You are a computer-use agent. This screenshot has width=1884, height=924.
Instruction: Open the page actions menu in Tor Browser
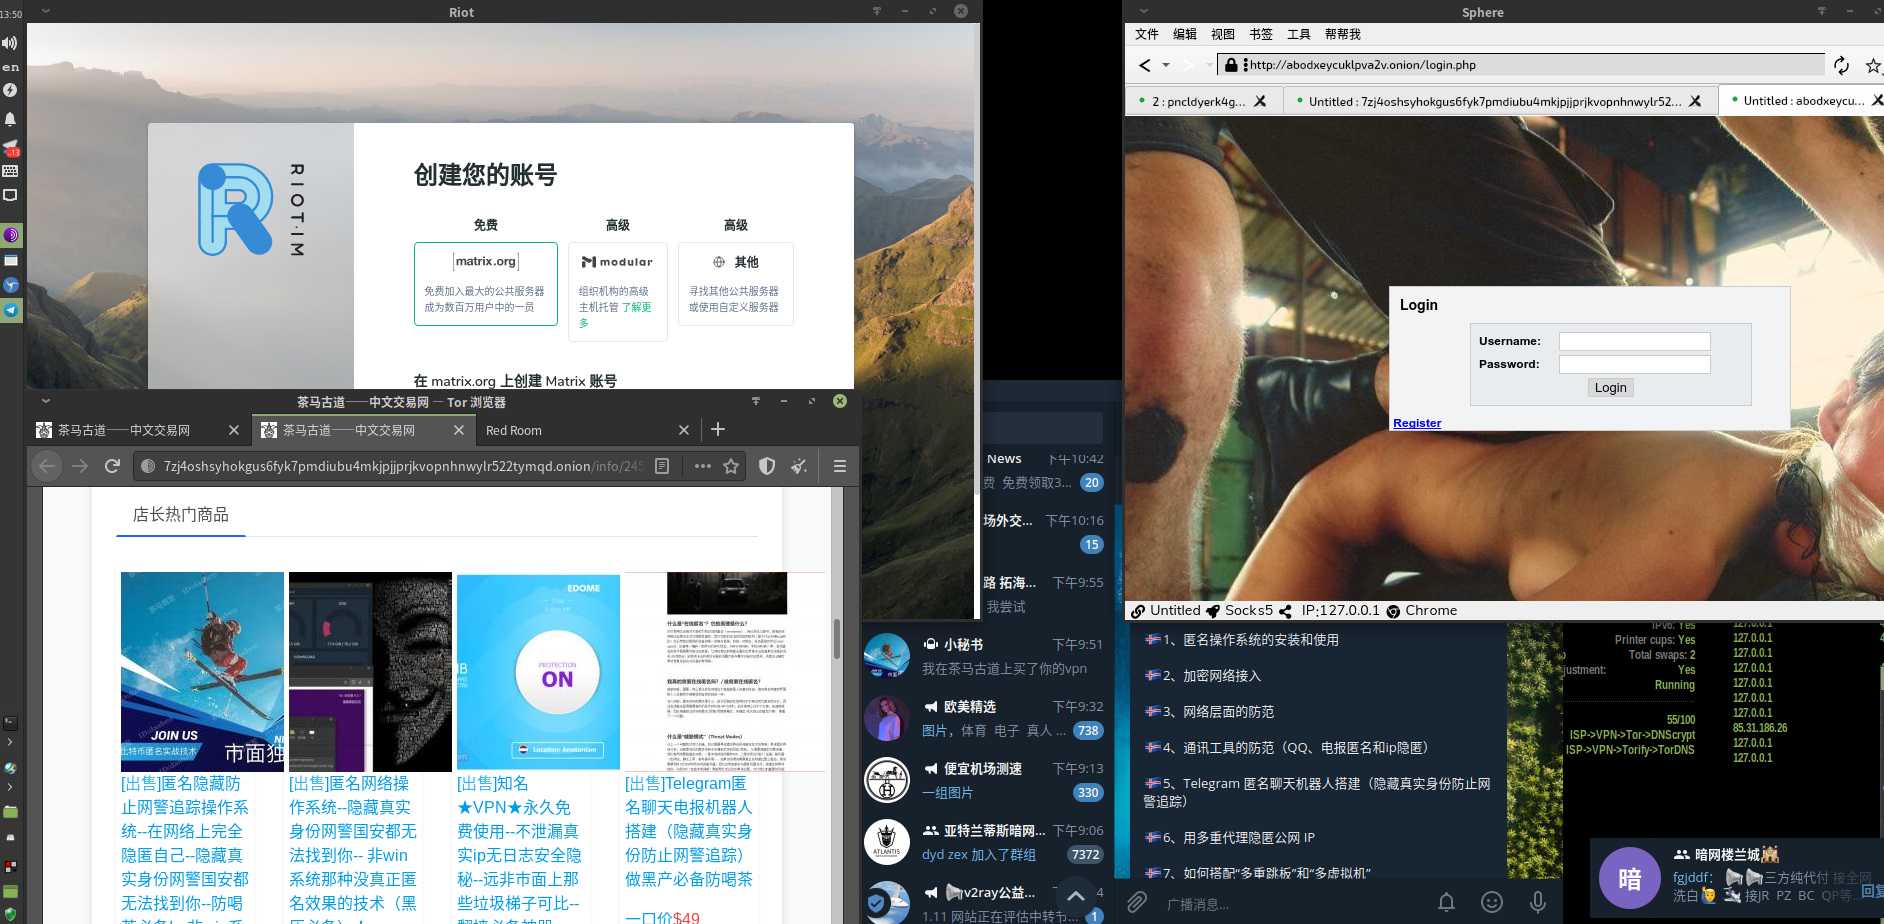(x=703, y=466)
